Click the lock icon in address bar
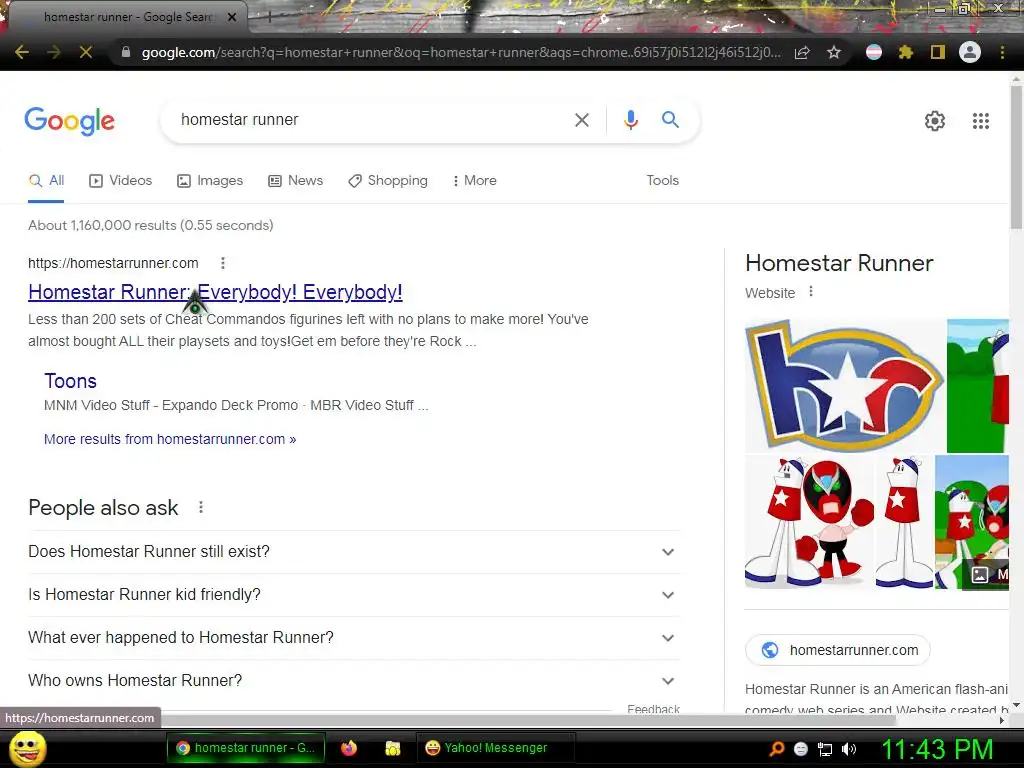 tap(126, 52)
